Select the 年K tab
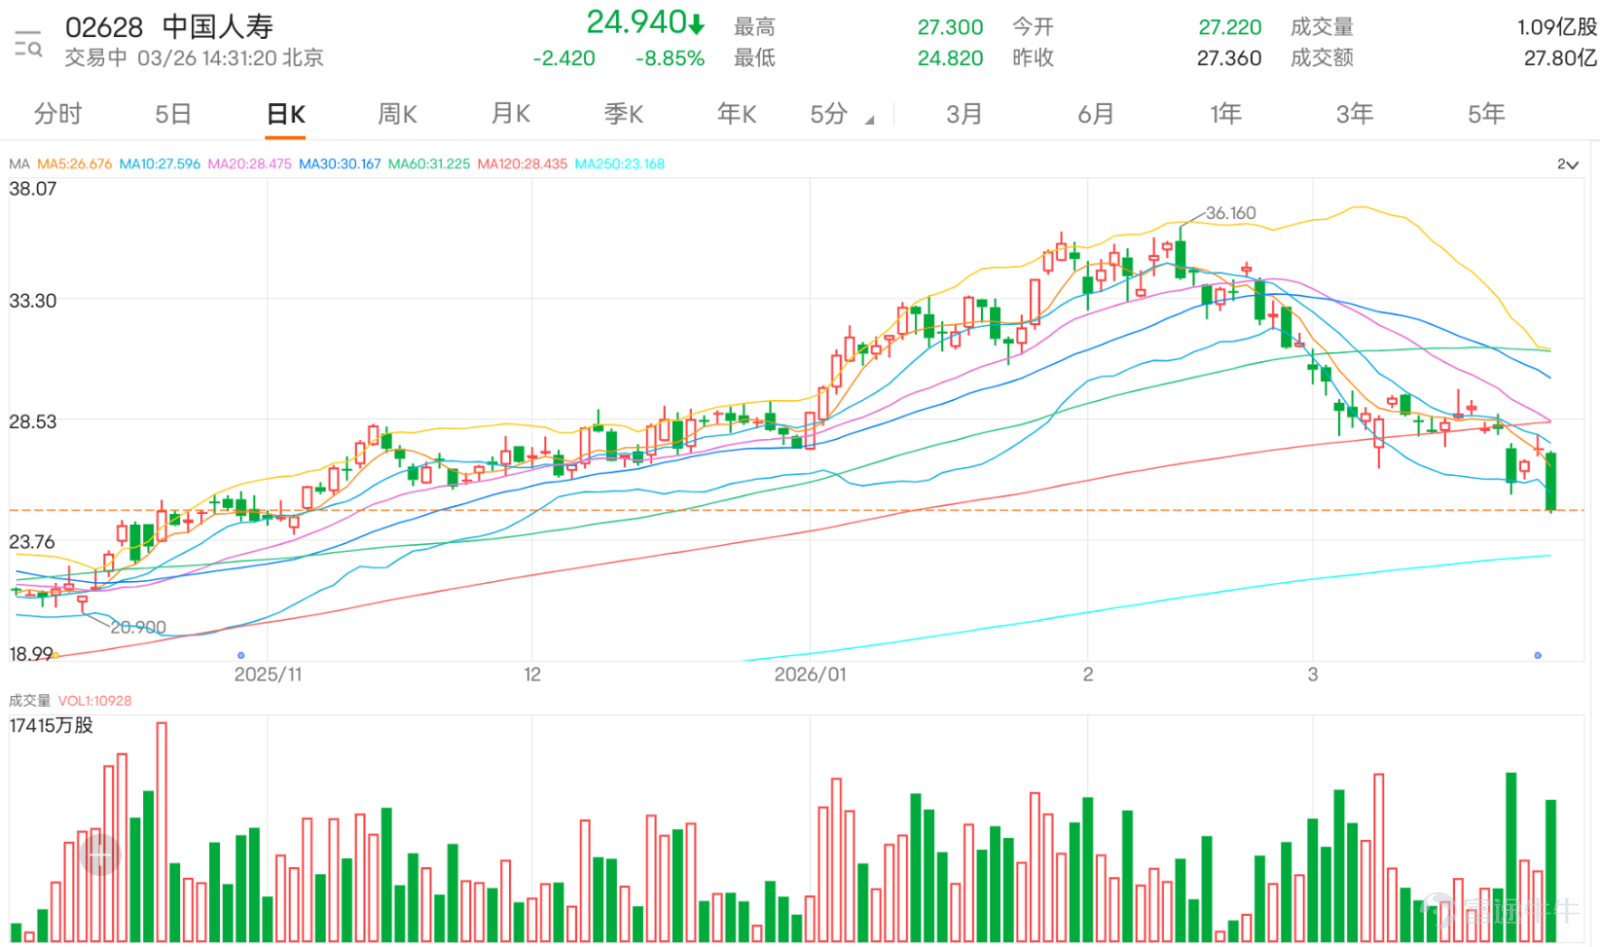This screenshot has width=1600, height=947. [736, 114]
